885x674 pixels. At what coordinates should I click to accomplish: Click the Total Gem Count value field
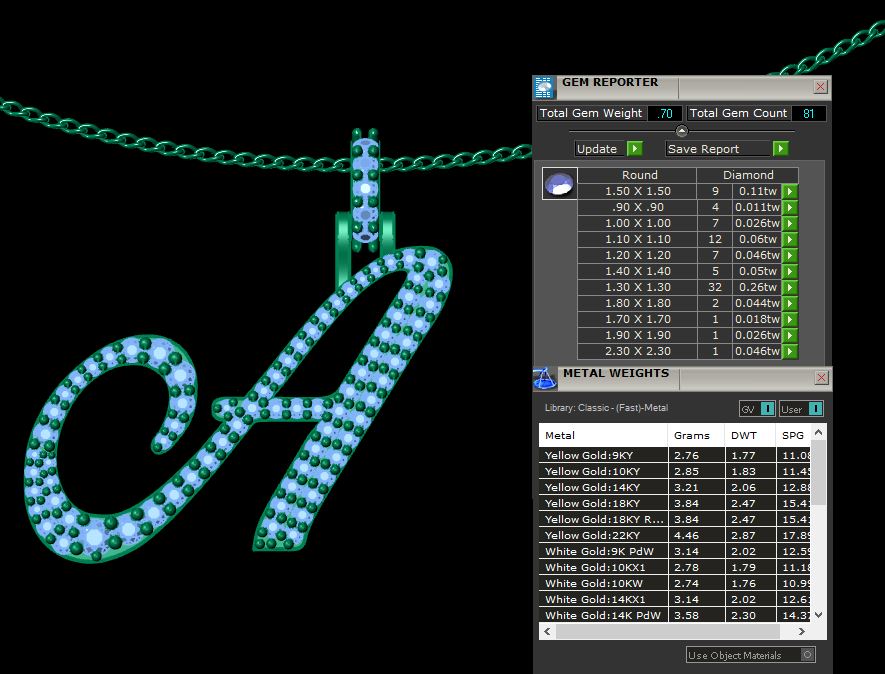coord(809,113)
